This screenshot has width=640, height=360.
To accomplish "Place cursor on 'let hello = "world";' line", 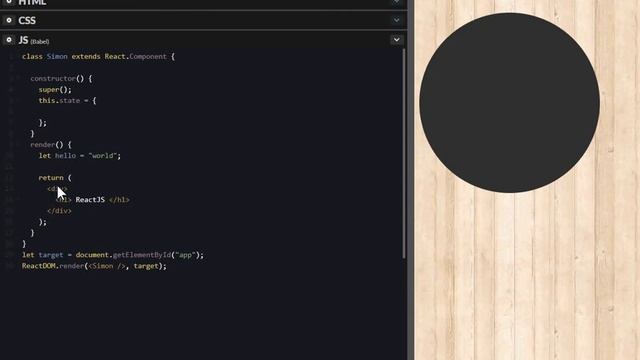I will click(x=80, y=156).
